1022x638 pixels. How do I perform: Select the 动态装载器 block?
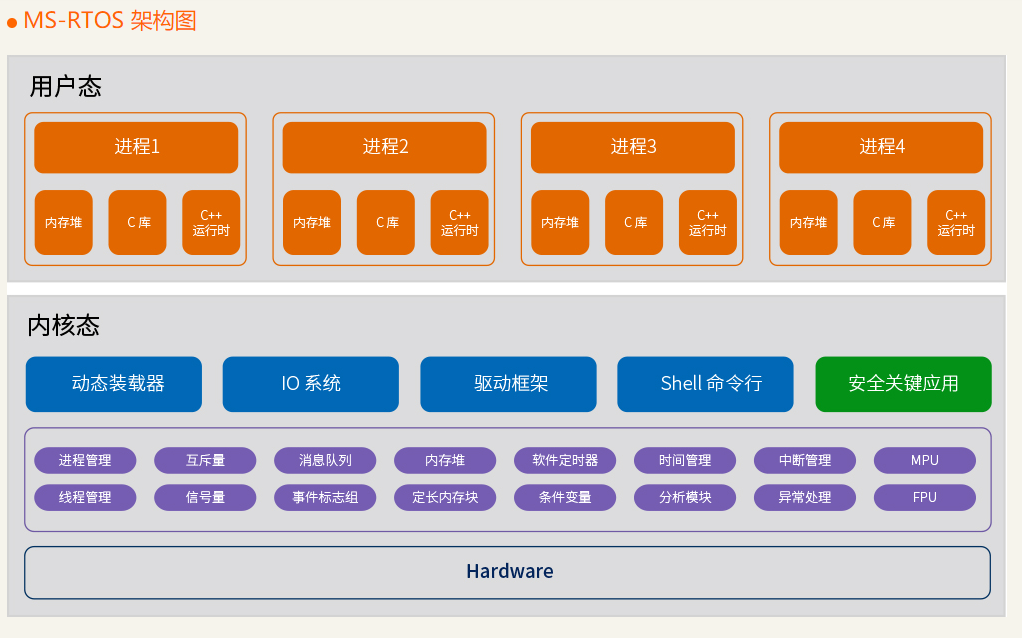(113, 384)
